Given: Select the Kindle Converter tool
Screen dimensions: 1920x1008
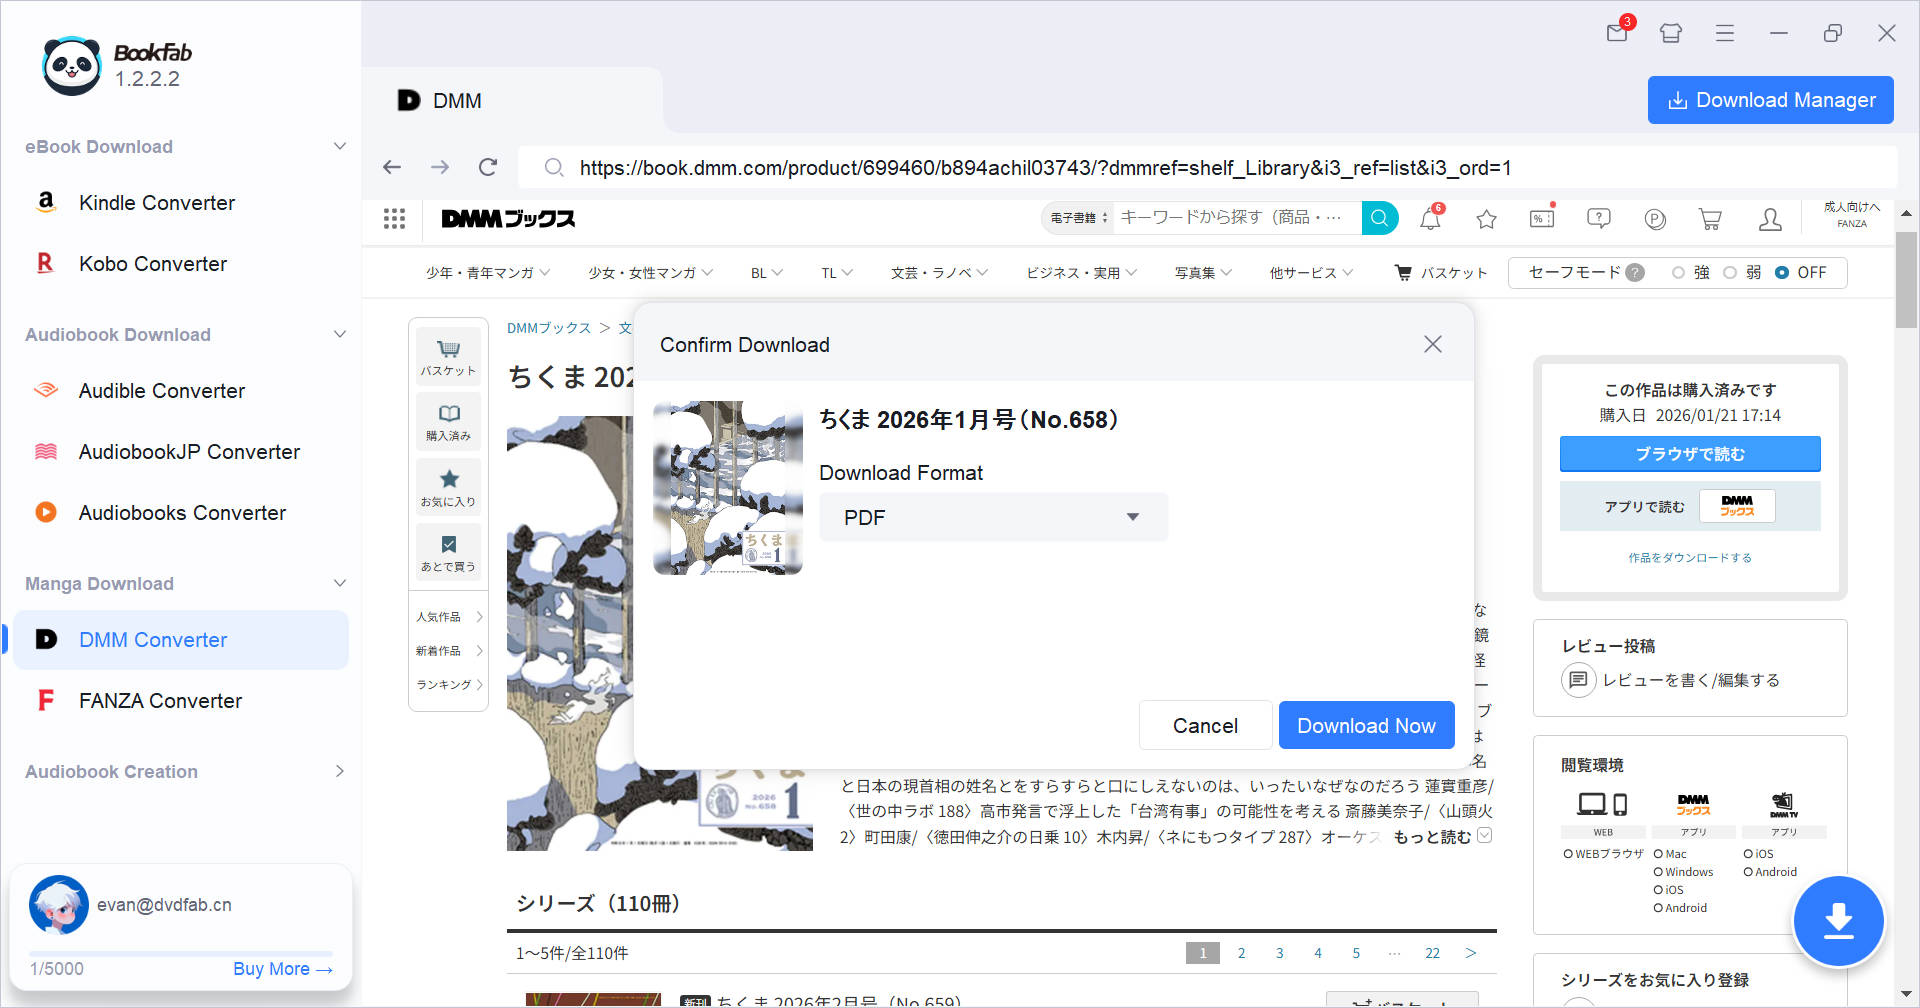Looking at the screenshot, I should click(157, 203).
